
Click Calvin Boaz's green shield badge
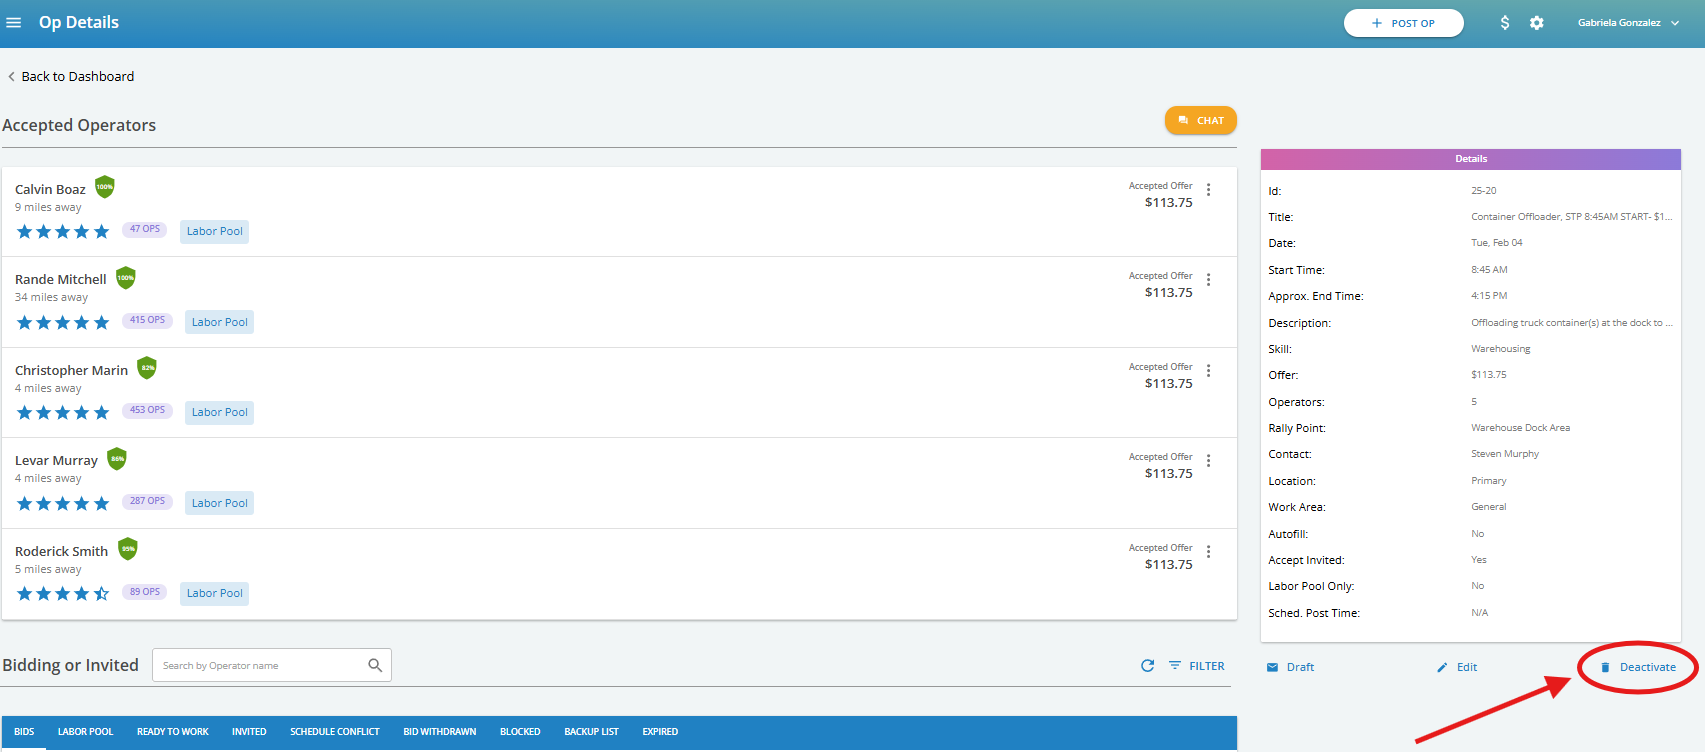coord(105,187)
